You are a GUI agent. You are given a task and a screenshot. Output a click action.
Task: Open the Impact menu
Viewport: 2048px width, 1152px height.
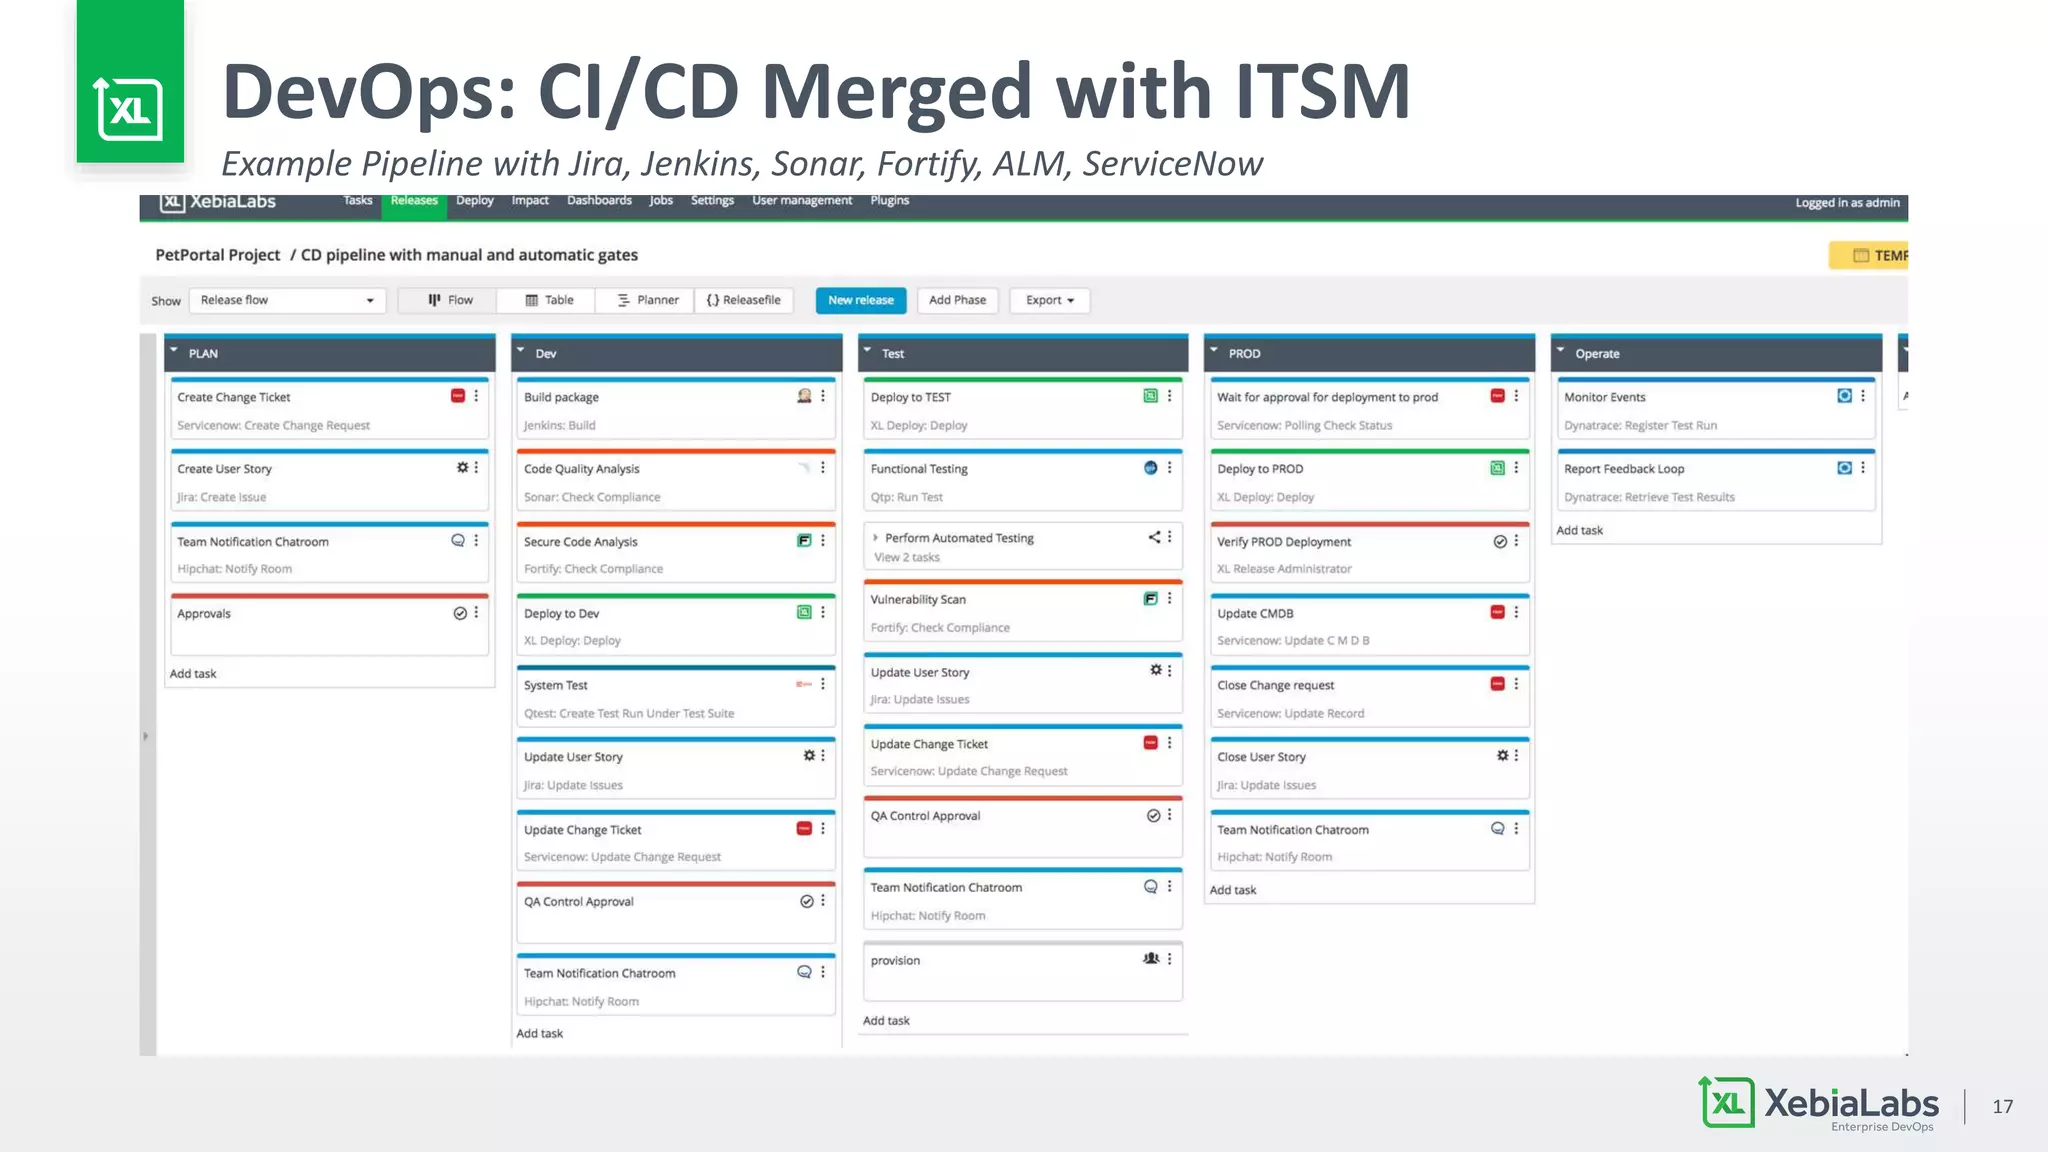pyautogui.click(x=530, y=201)
